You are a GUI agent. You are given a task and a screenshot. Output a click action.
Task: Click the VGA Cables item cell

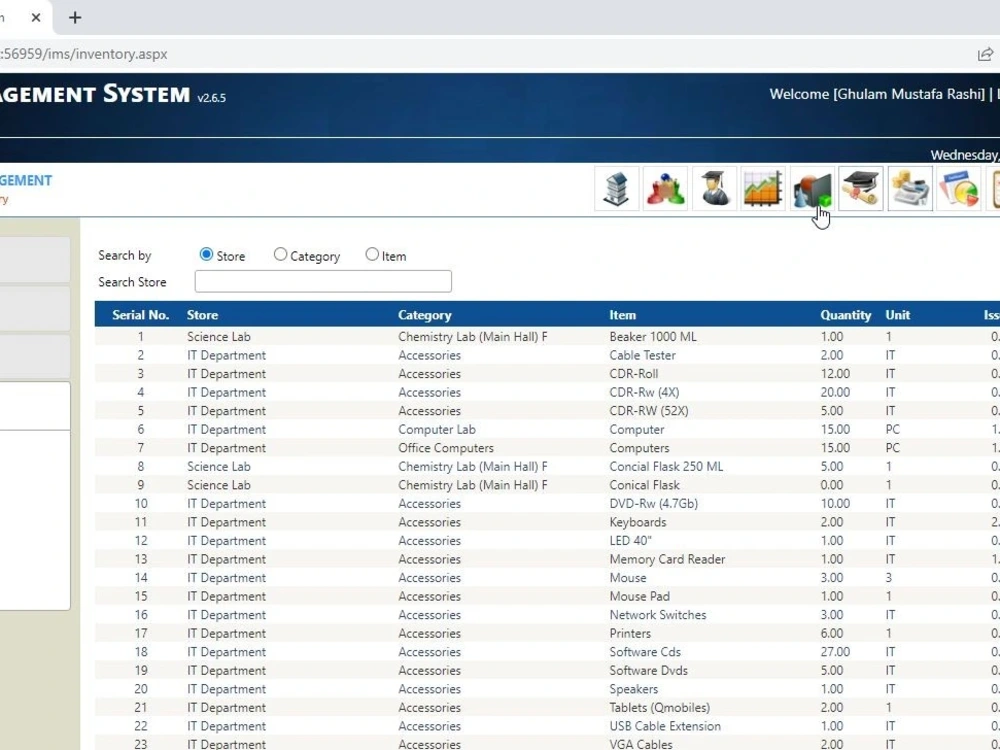[640, 744]
